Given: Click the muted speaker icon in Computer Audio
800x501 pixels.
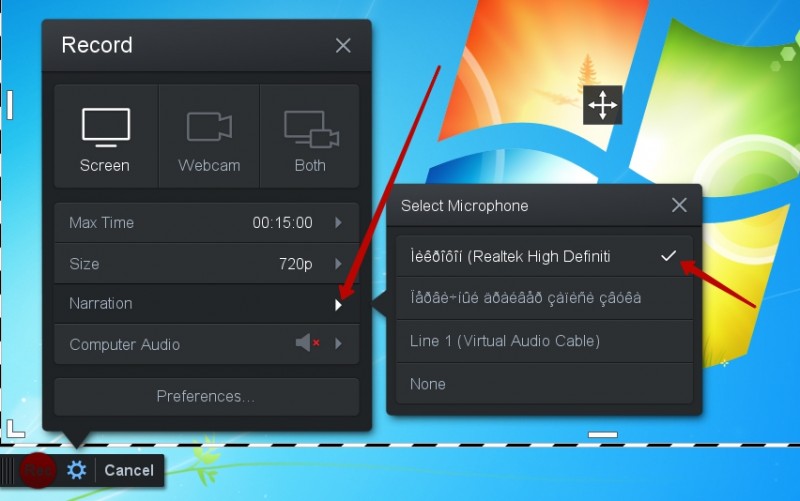Looking at the screenshot, I should pos(308,343).
